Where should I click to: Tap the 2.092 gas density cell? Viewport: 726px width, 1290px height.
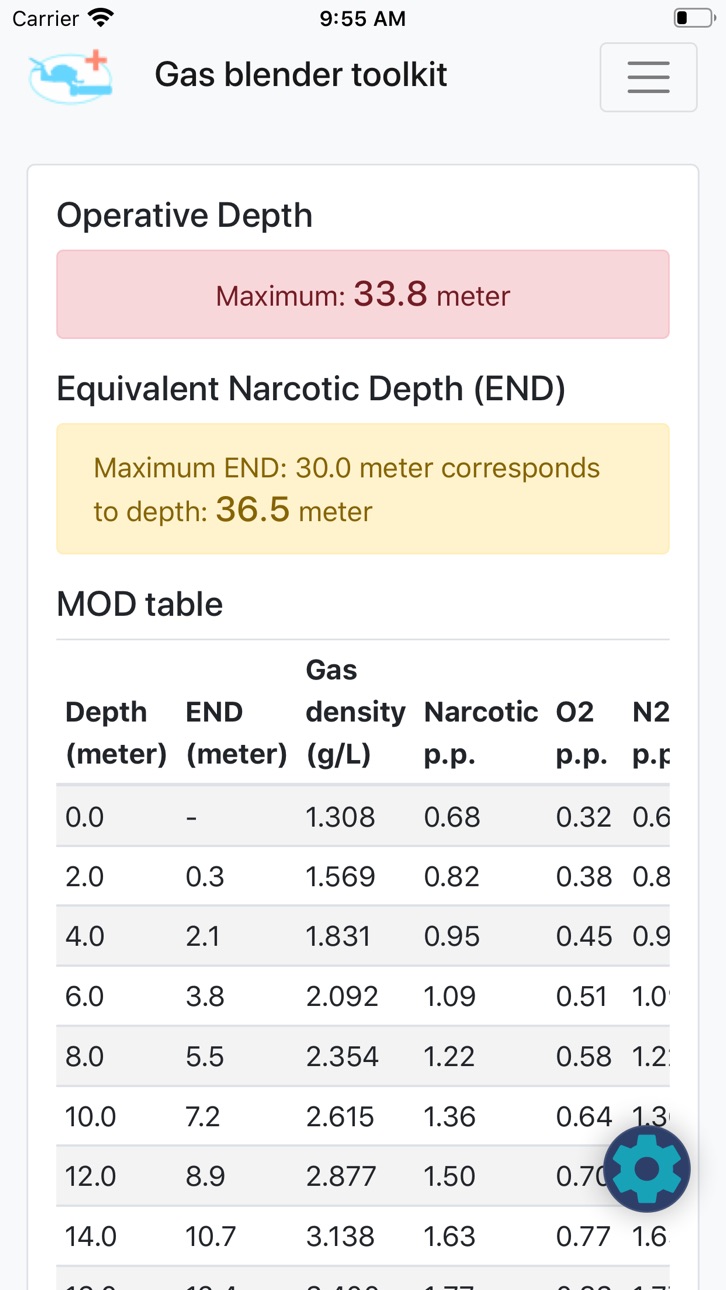pyautogui.click(x=342, y=996)
